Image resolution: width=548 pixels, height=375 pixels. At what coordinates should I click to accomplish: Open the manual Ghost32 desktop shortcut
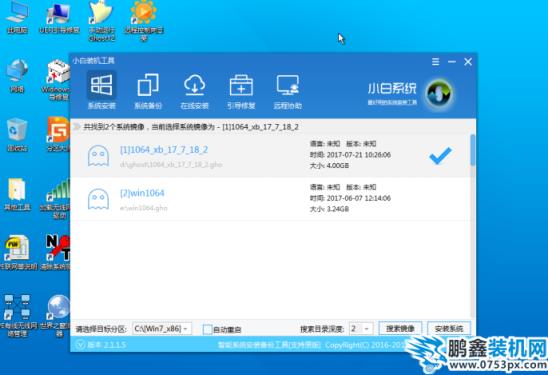coord(101,21)
